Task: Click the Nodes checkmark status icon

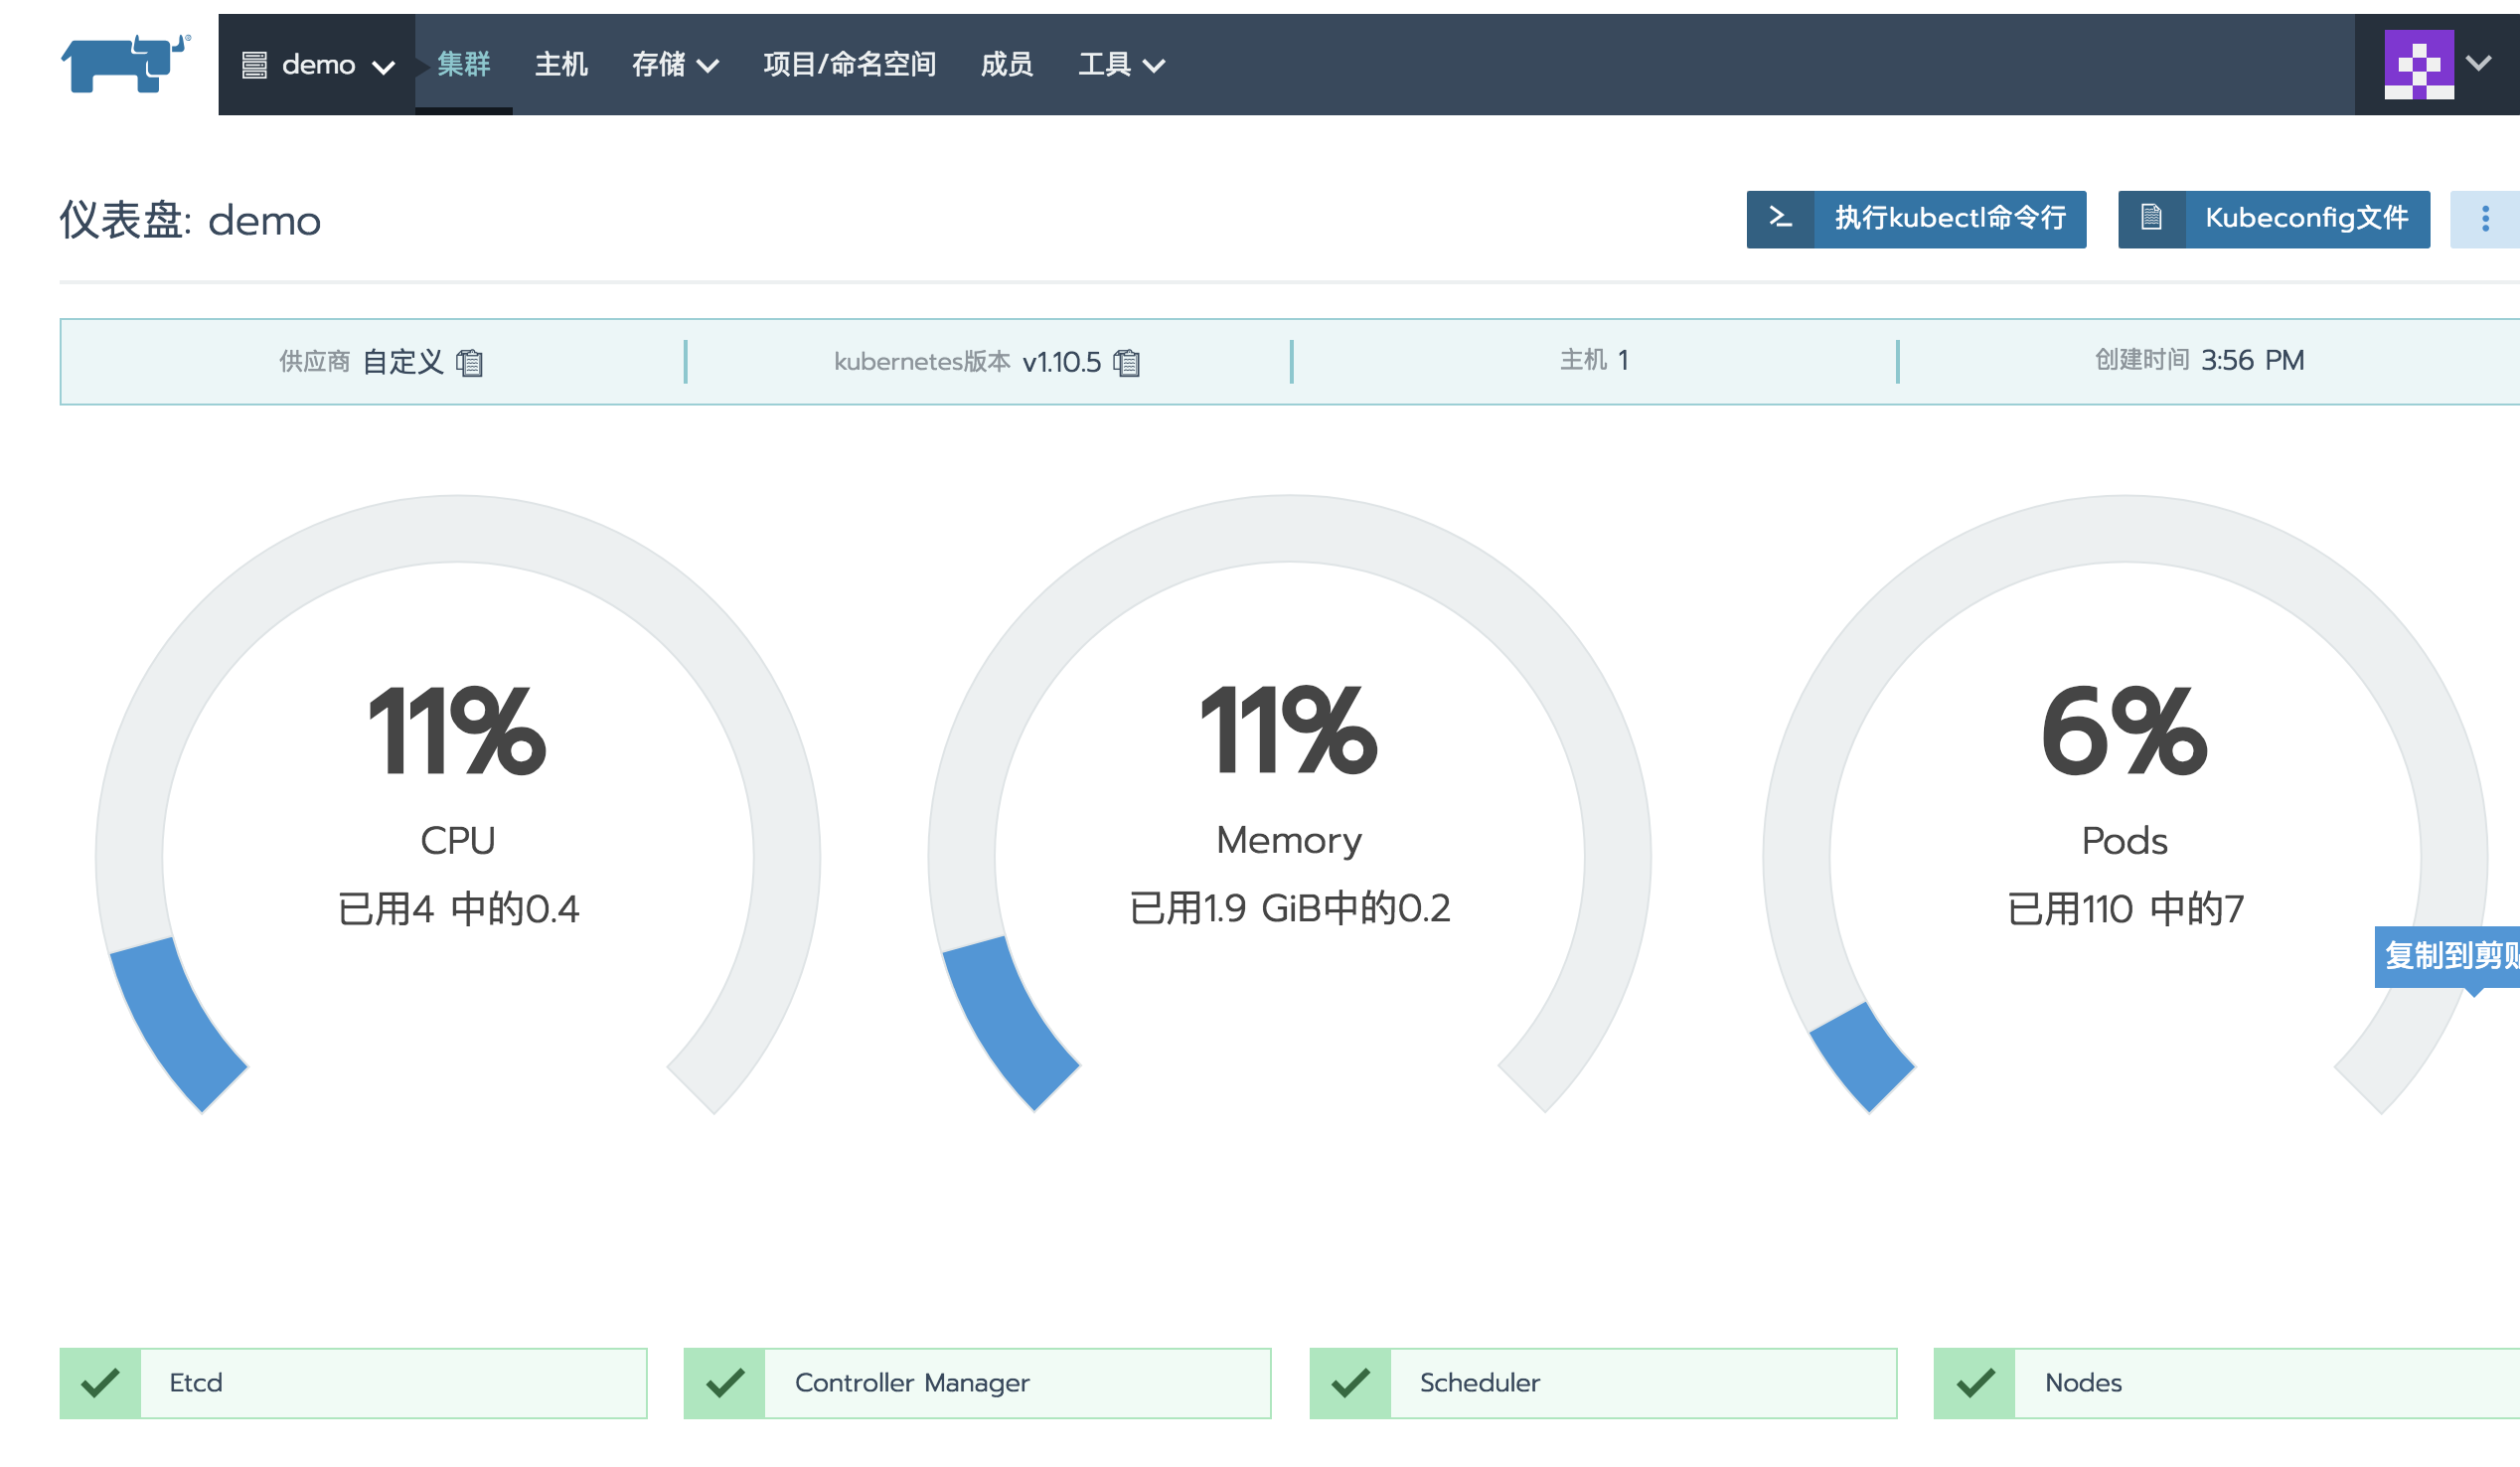Action: coord(1975,1383)
